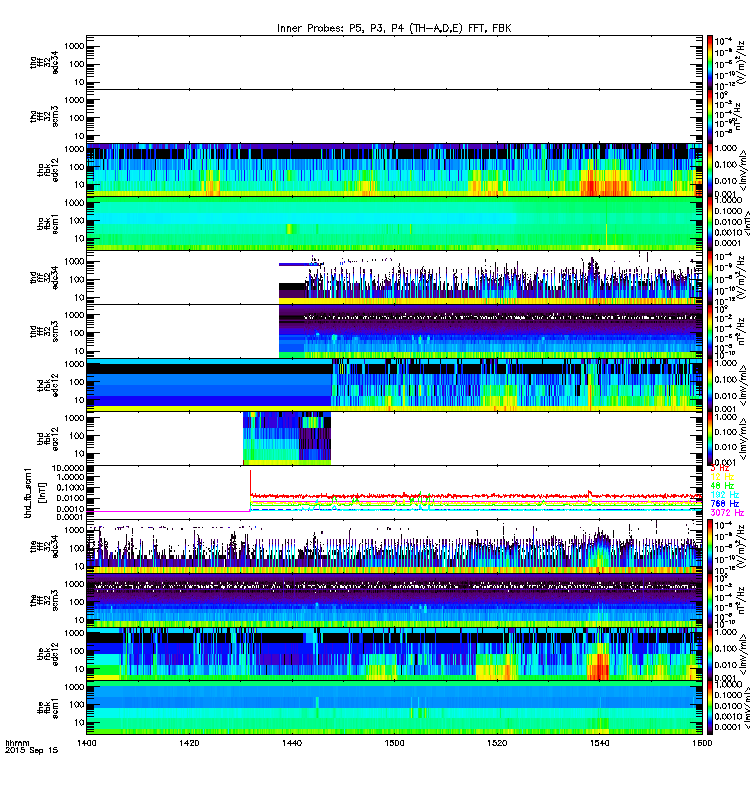
Task: Click the 'thd fbk eac12' panel label
Action: pyautogui.click(x=48, y=439)
